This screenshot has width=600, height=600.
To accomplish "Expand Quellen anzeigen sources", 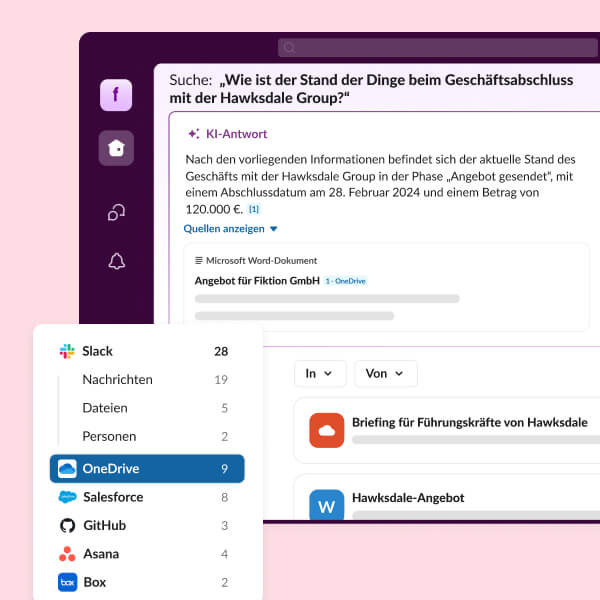I will 230,229.
